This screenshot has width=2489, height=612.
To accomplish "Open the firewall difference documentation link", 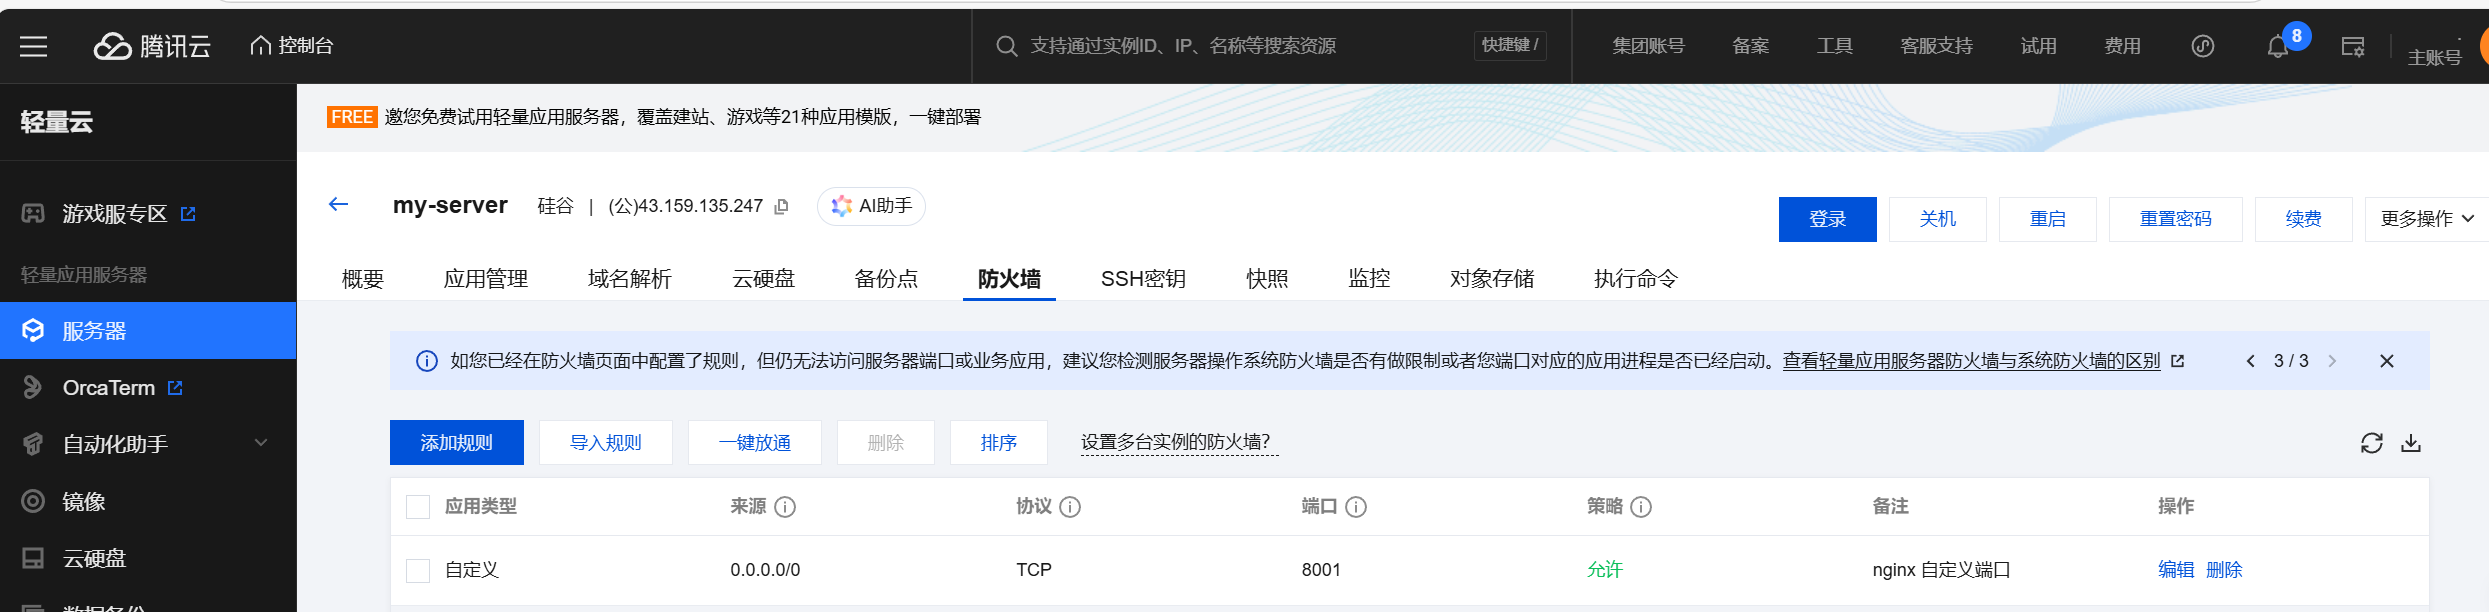I will tap(1972, 361).
